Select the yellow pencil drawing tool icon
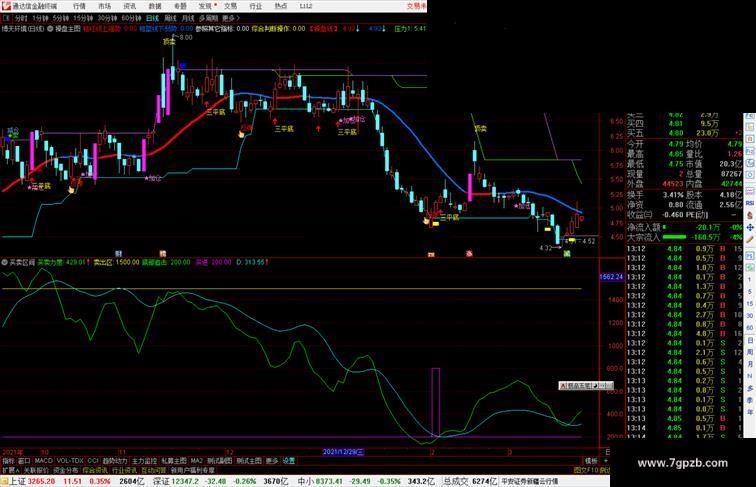 click(x=750, y=240)
